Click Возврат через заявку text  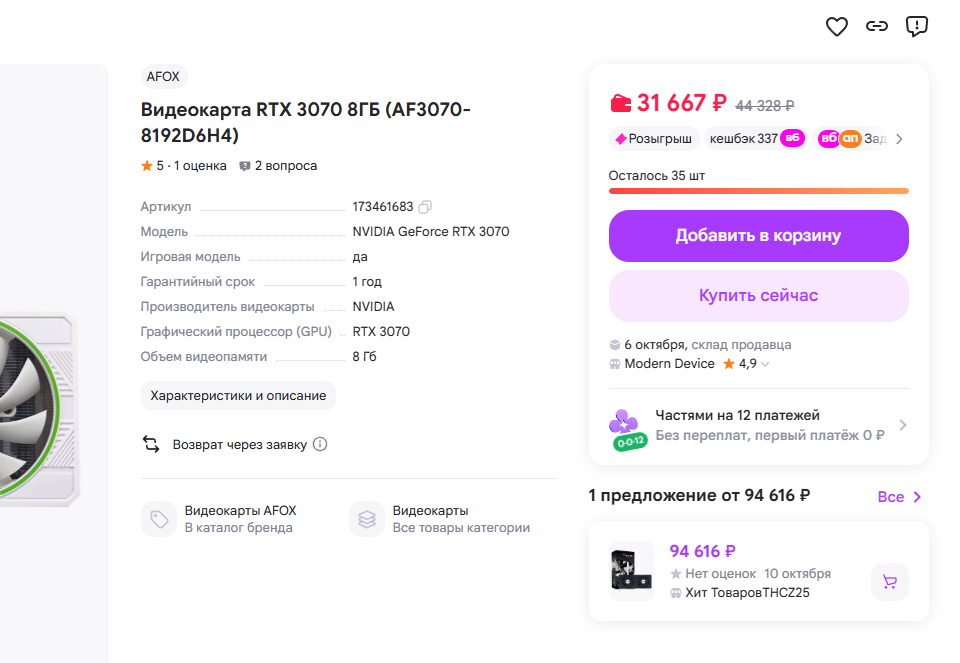(239, 444)
